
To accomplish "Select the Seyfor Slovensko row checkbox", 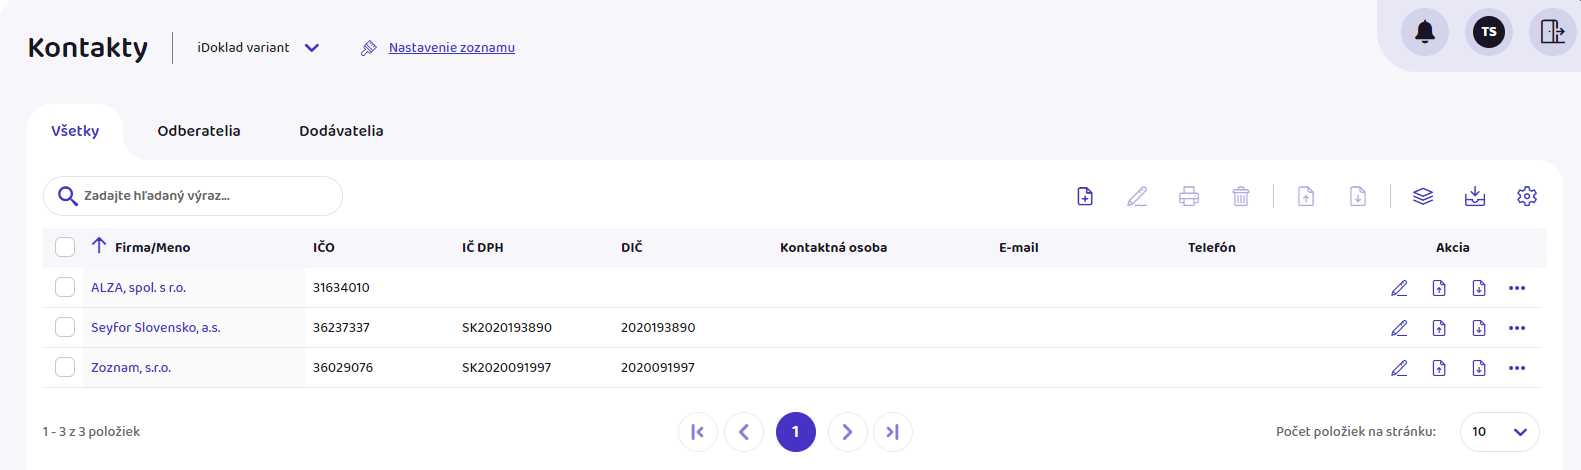I will point(65,328).
